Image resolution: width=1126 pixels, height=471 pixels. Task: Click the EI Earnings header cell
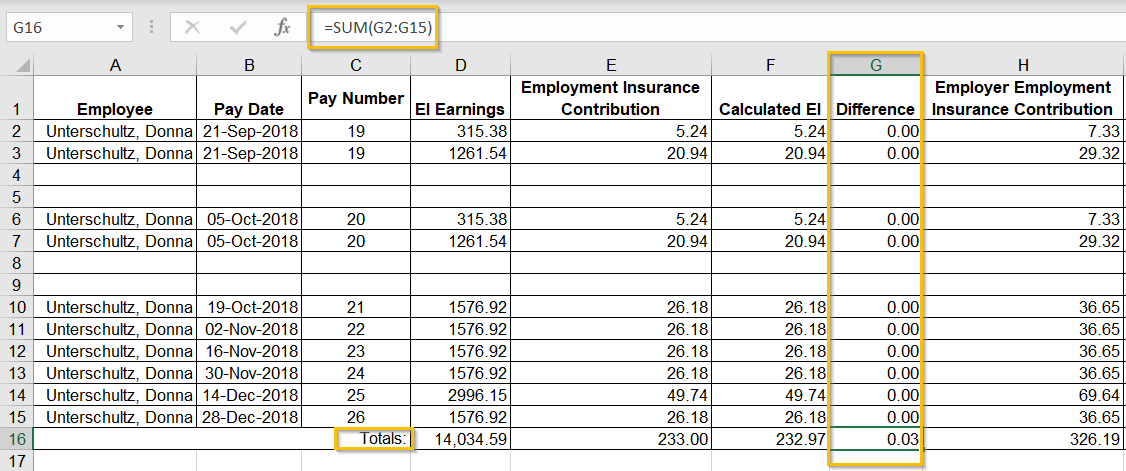460,98
